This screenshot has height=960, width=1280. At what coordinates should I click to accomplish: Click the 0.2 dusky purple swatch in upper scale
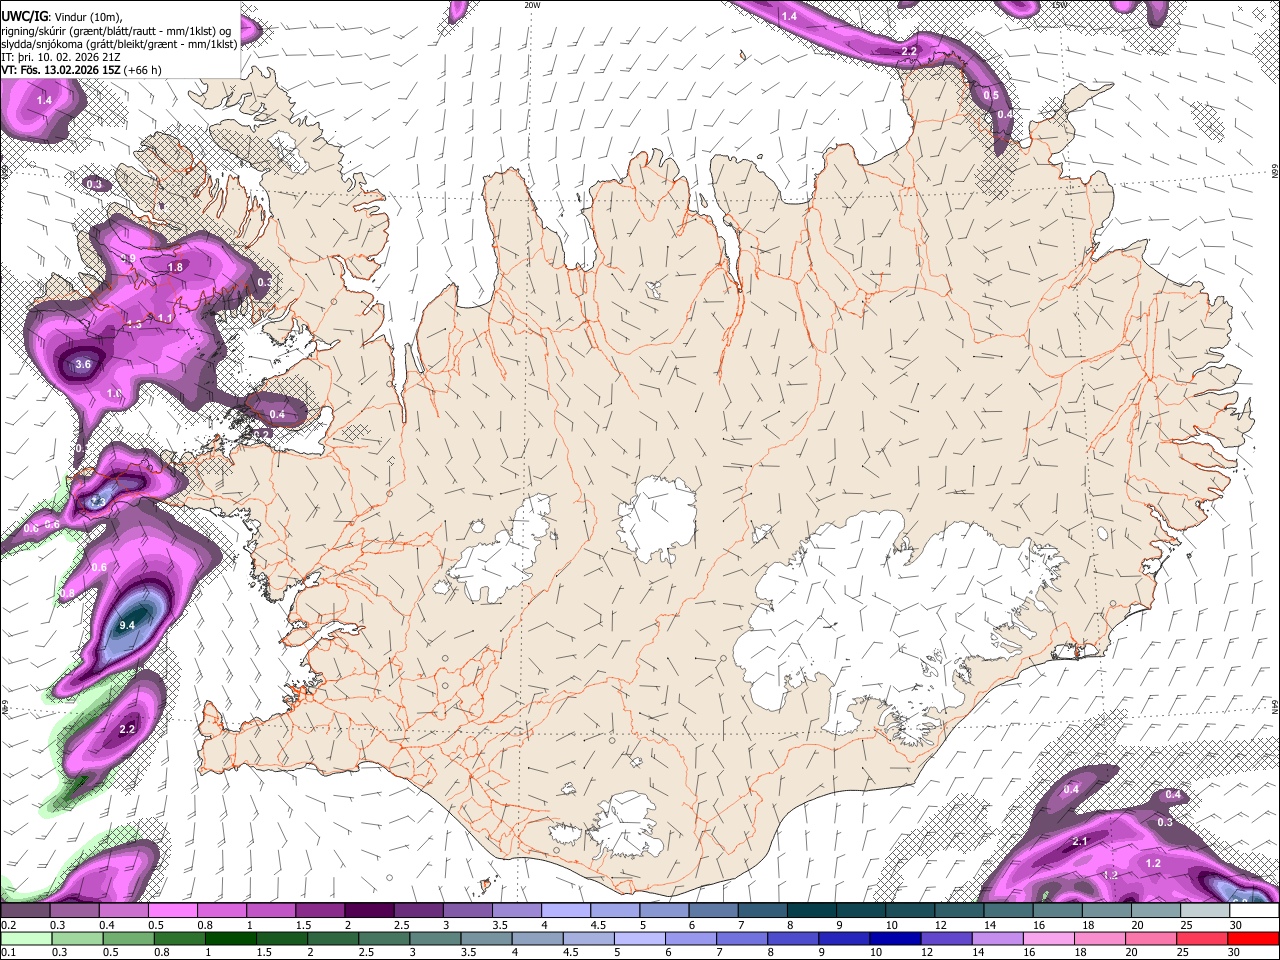[x=25, y=910]
